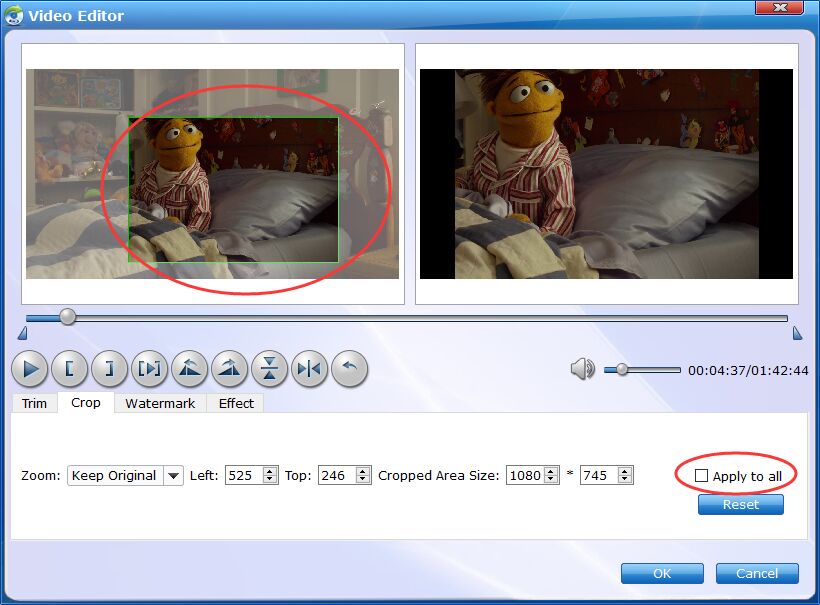Set trim end with right bracket button
The image size is (820, 605).
tap(109, 369)
